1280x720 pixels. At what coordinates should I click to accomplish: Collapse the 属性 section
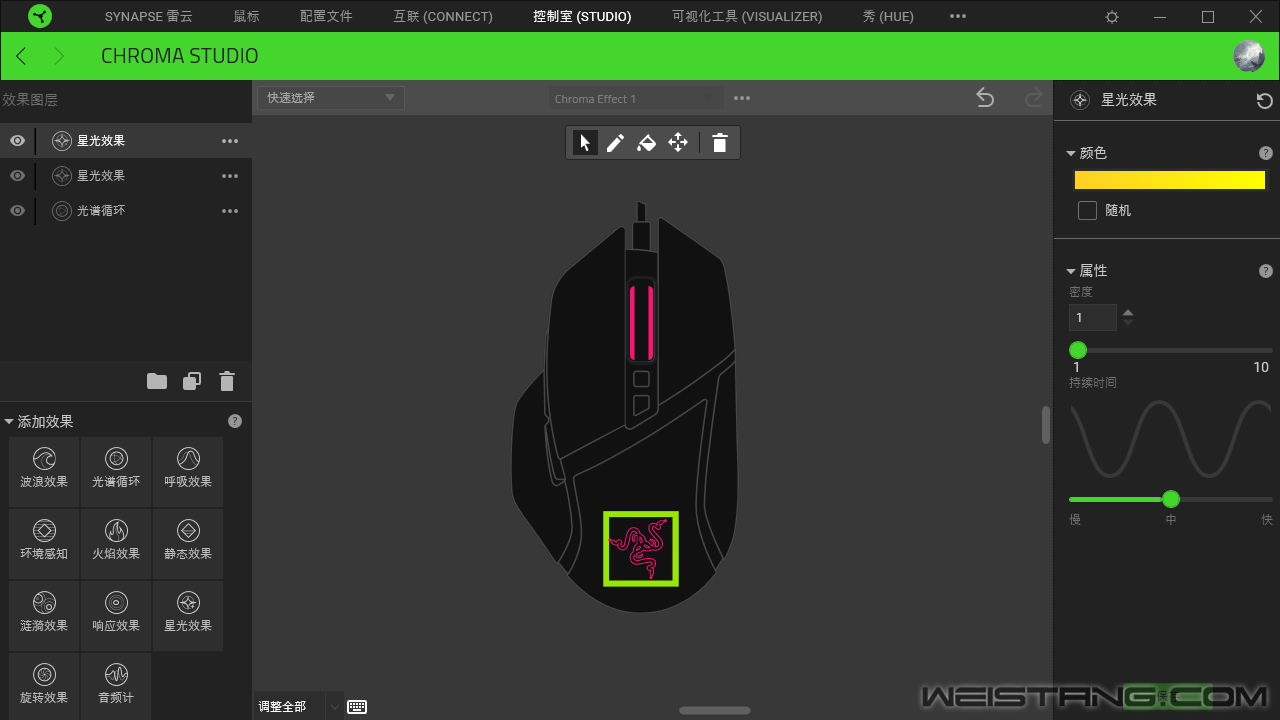click(x=1071, y=271)
